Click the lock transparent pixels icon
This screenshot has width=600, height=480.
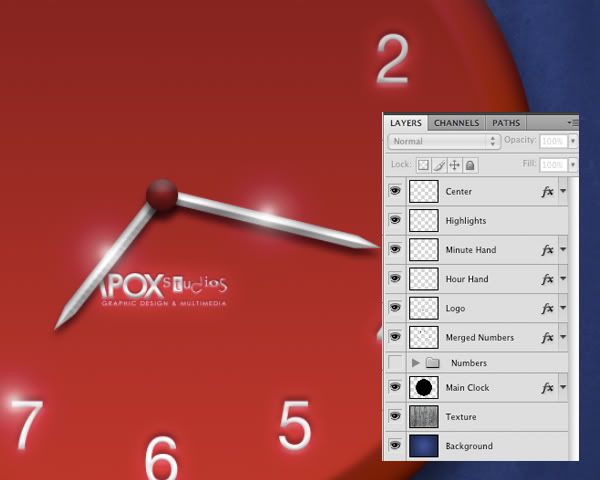[x=422, y=164]
